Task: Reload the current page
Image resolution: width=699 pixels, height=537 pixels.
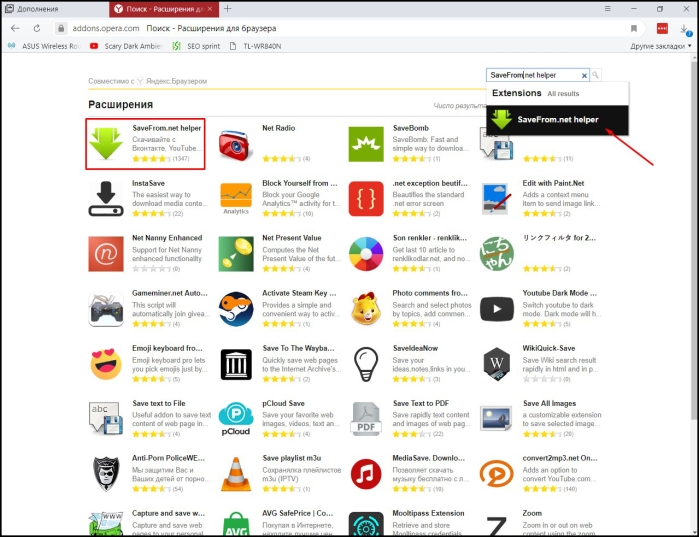Action: [x=37, y=28]
